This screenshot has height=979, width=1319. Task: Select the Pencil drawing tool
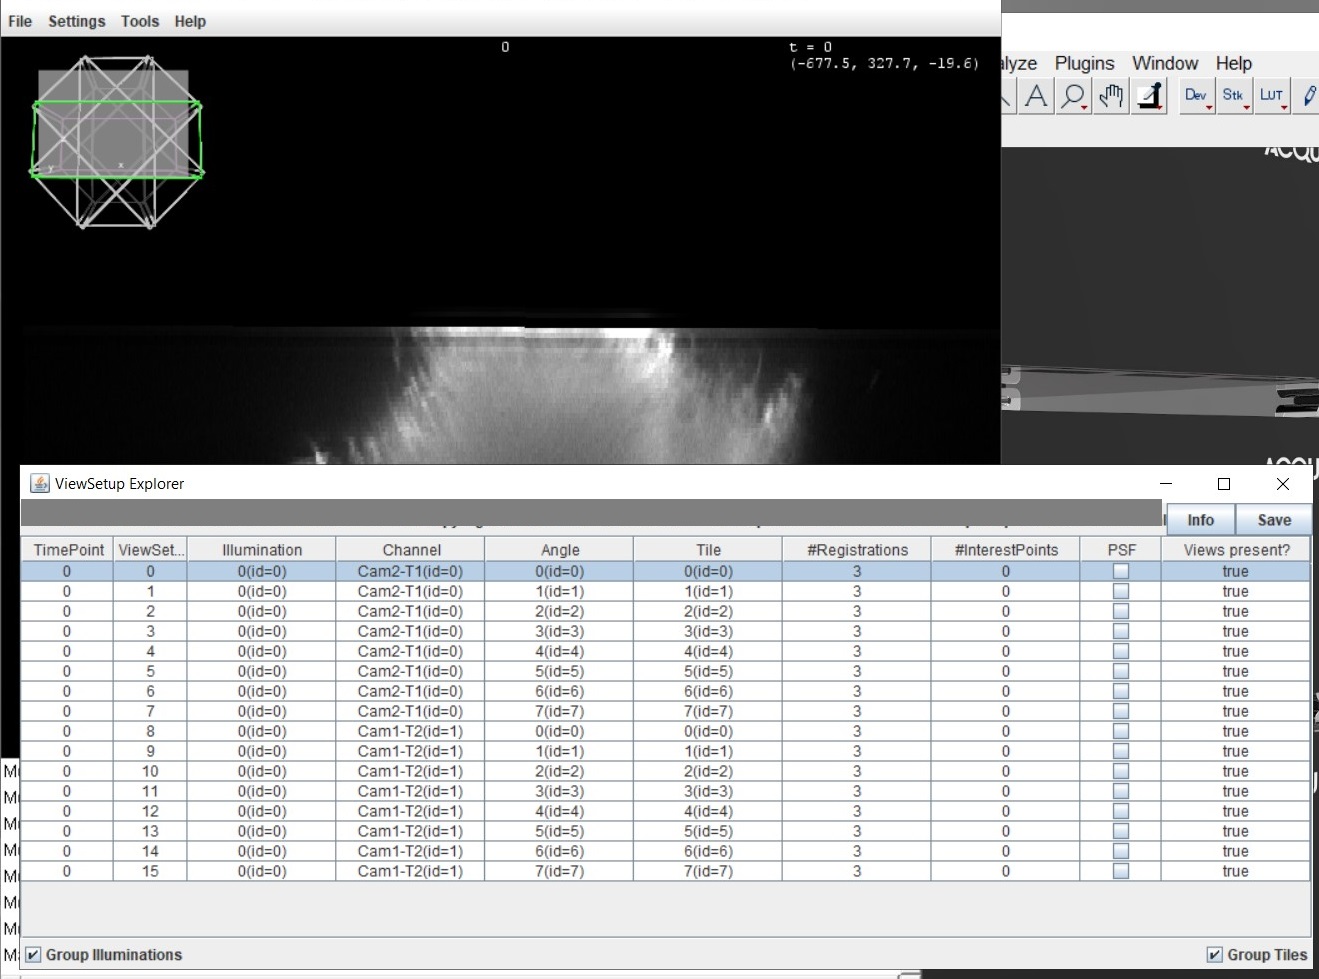1309,95
